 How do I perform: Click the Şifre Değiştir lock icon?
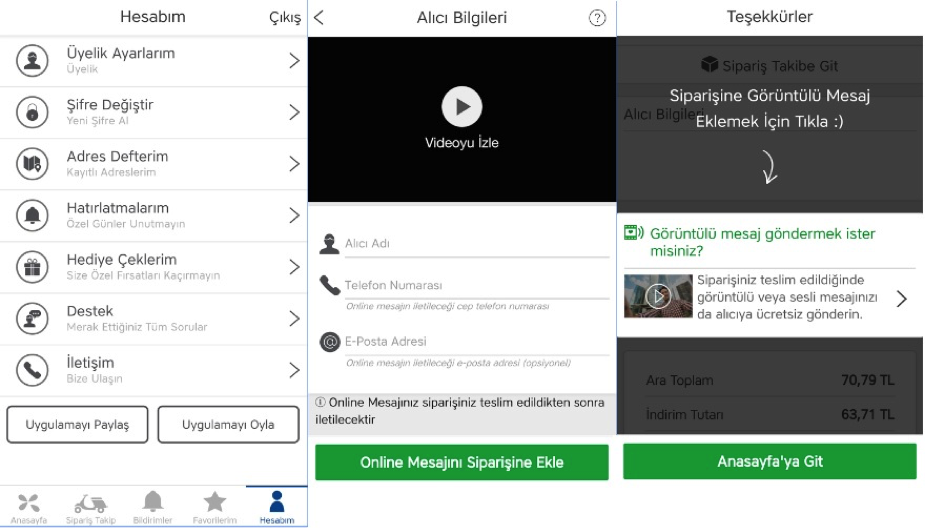click(x=32, y=112)
